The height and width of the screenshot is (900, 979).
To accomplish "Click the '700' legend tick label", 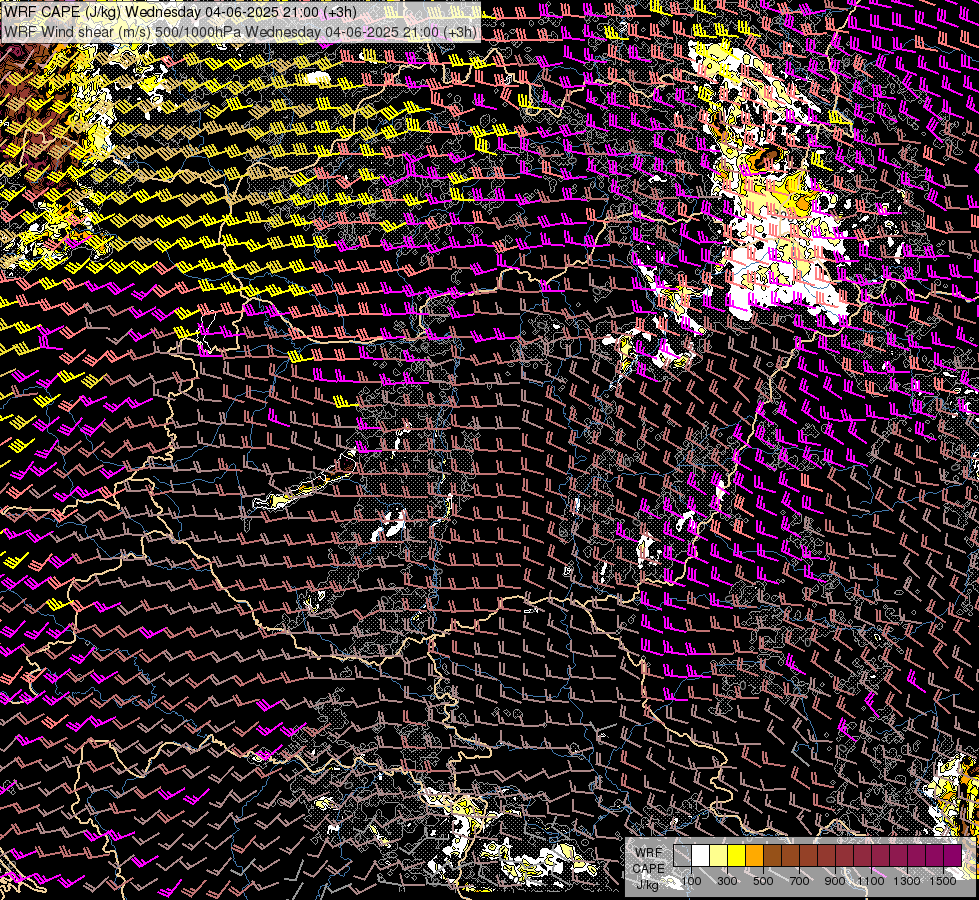I will [x=799, y=881].
